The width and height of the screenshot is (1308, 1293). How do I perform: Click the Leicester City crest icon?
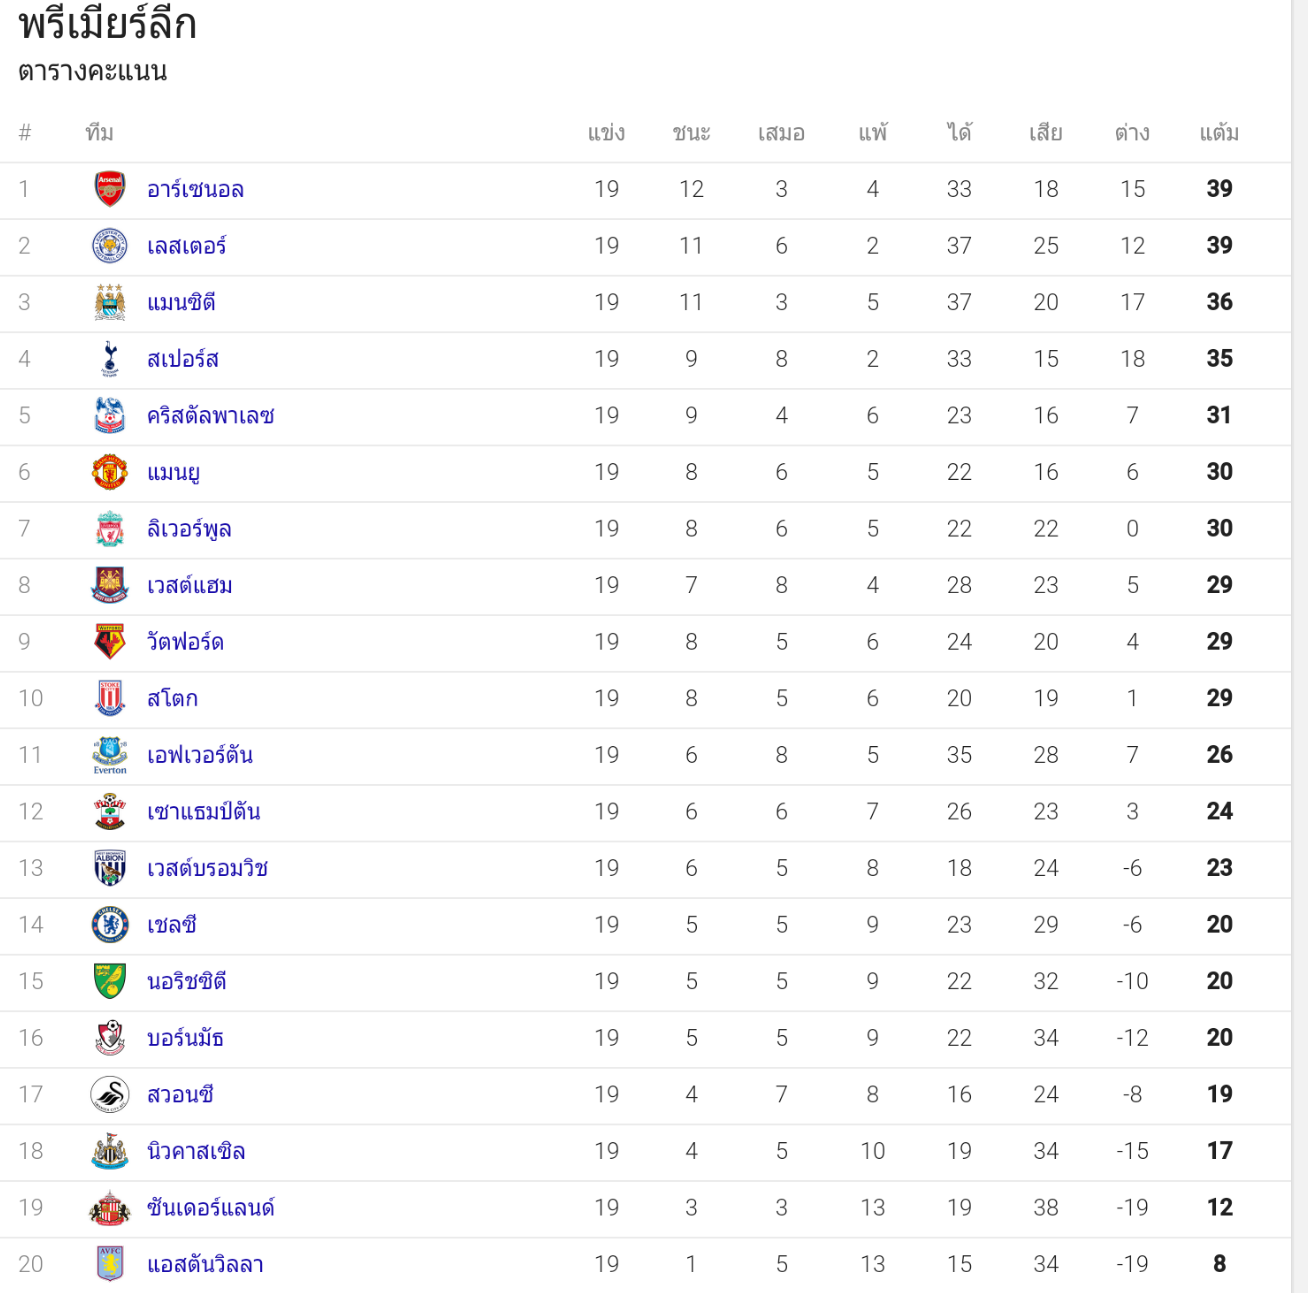tap(110, 246)
